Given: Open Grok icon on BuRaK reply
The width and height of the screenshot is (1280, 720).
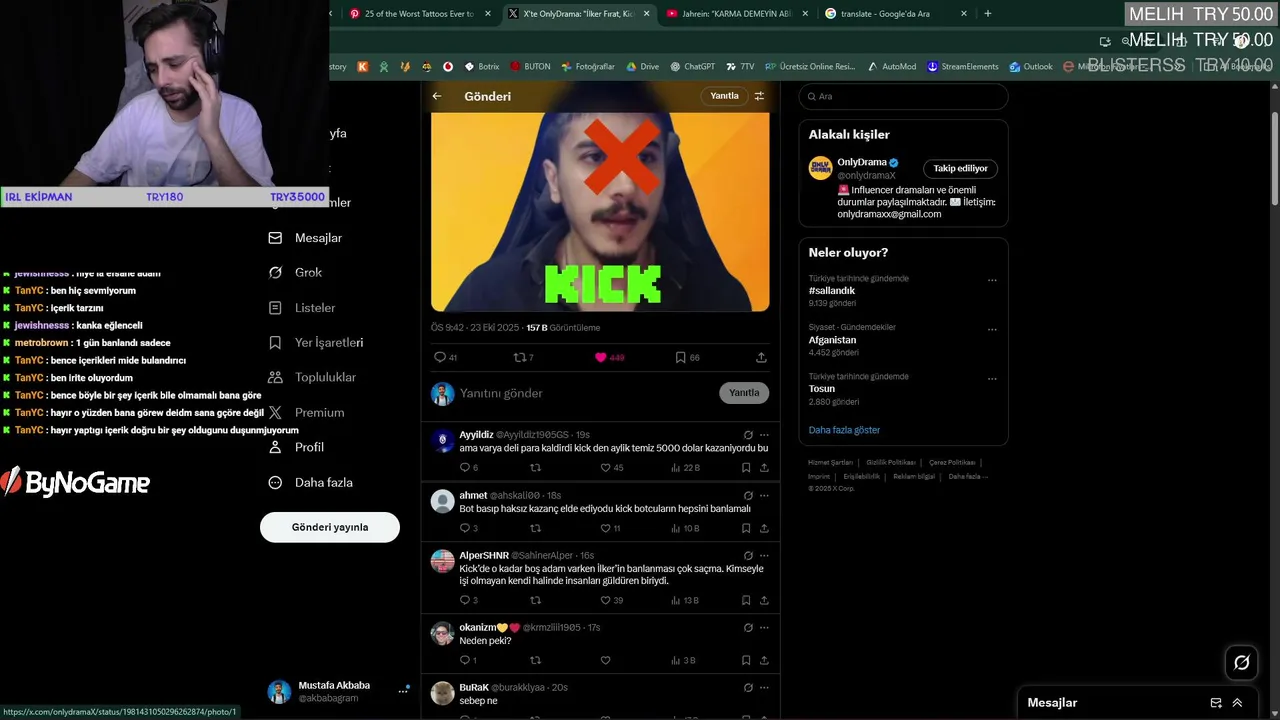Looking at the screenshot, I should [748, 687].
